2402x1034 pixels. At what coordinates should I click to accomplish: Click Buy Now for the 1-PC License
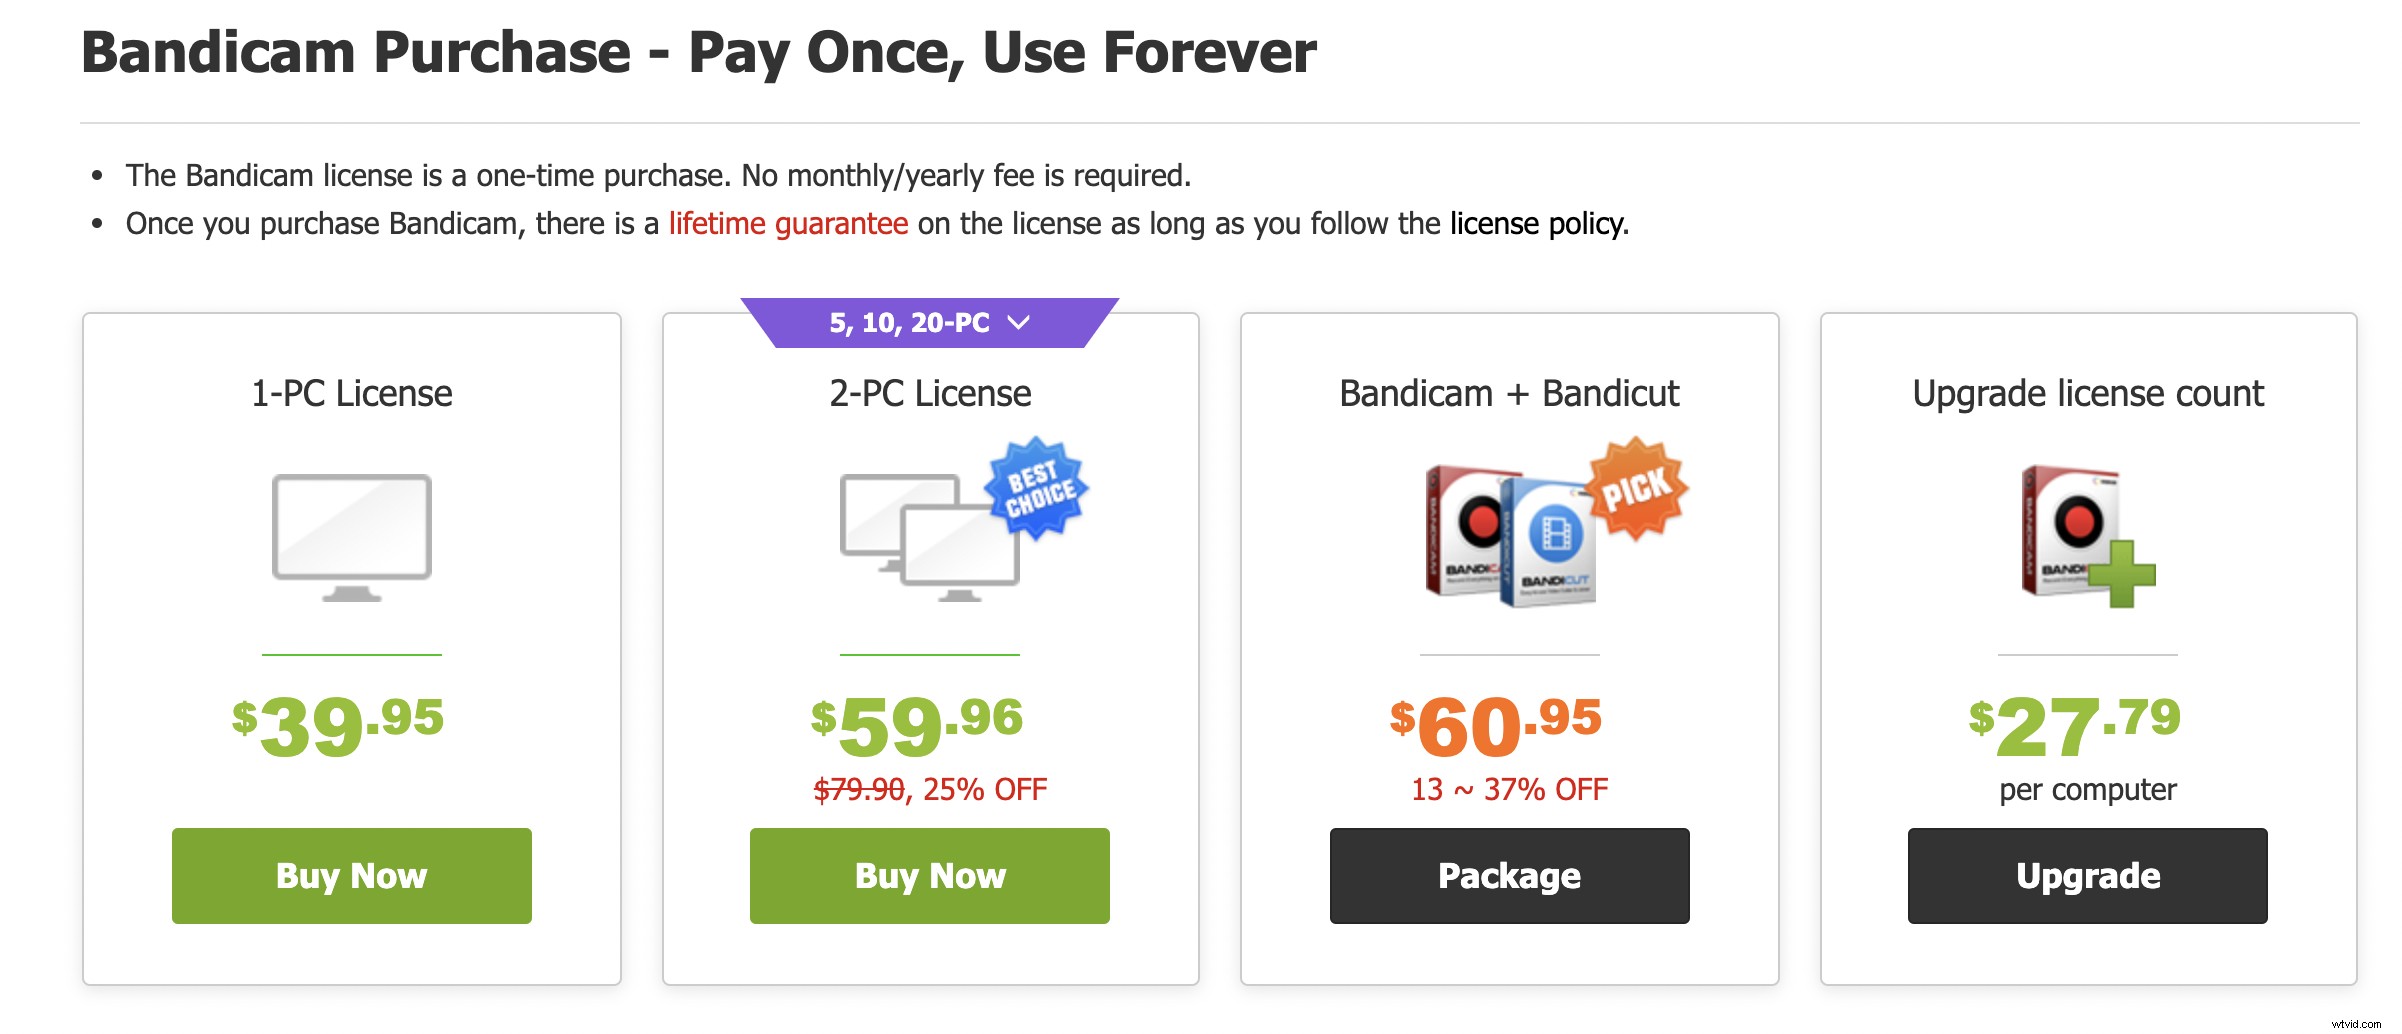point(350,875)
